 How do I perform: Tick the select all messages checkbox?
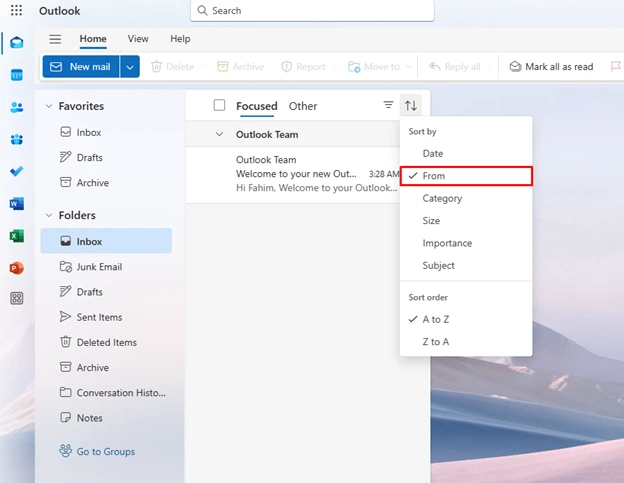pos(219,105)
